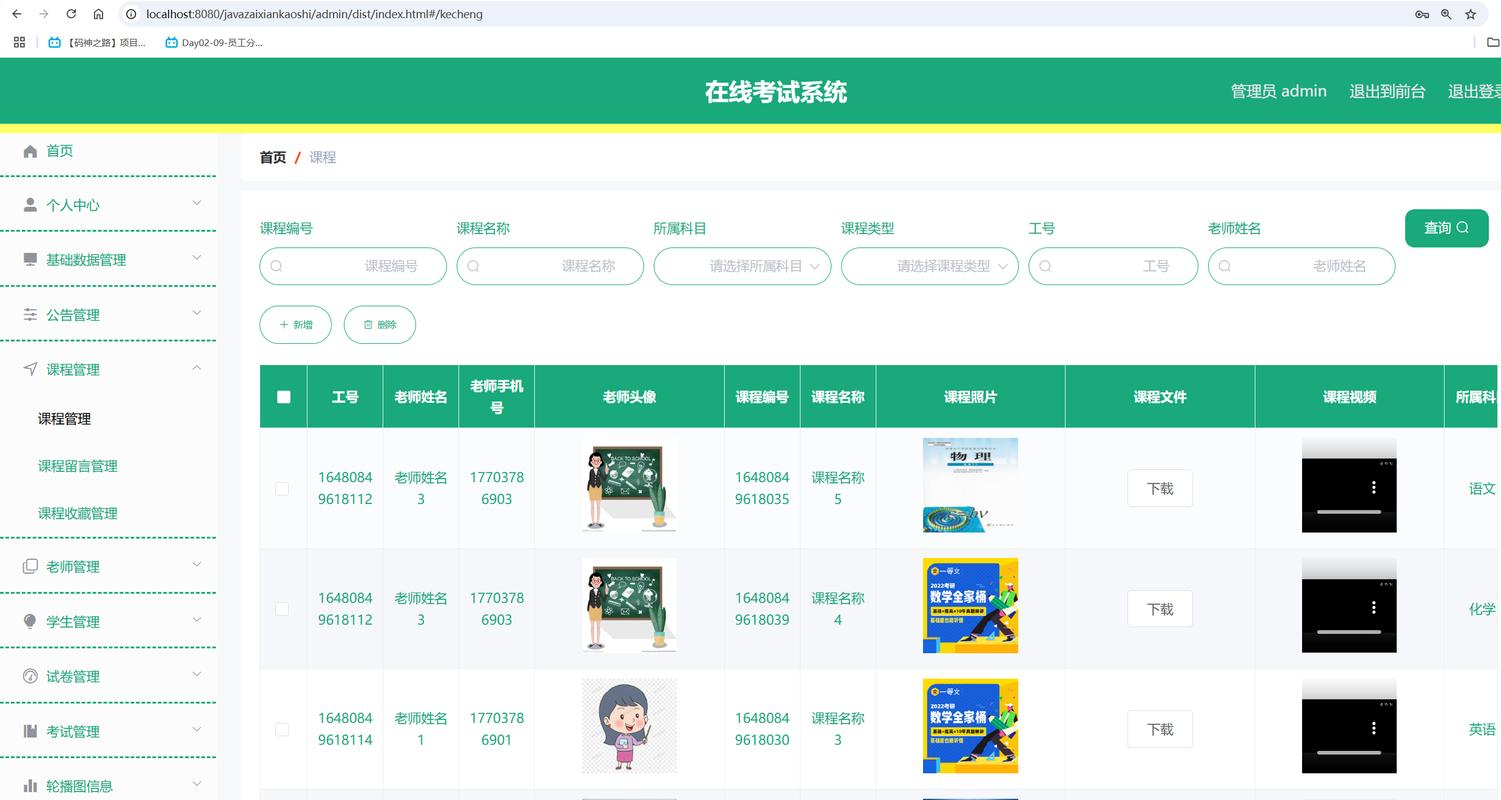Screen dimensions: 1501x800
Task: Click the 课程编号 search input field
Action: pos(353,266)
